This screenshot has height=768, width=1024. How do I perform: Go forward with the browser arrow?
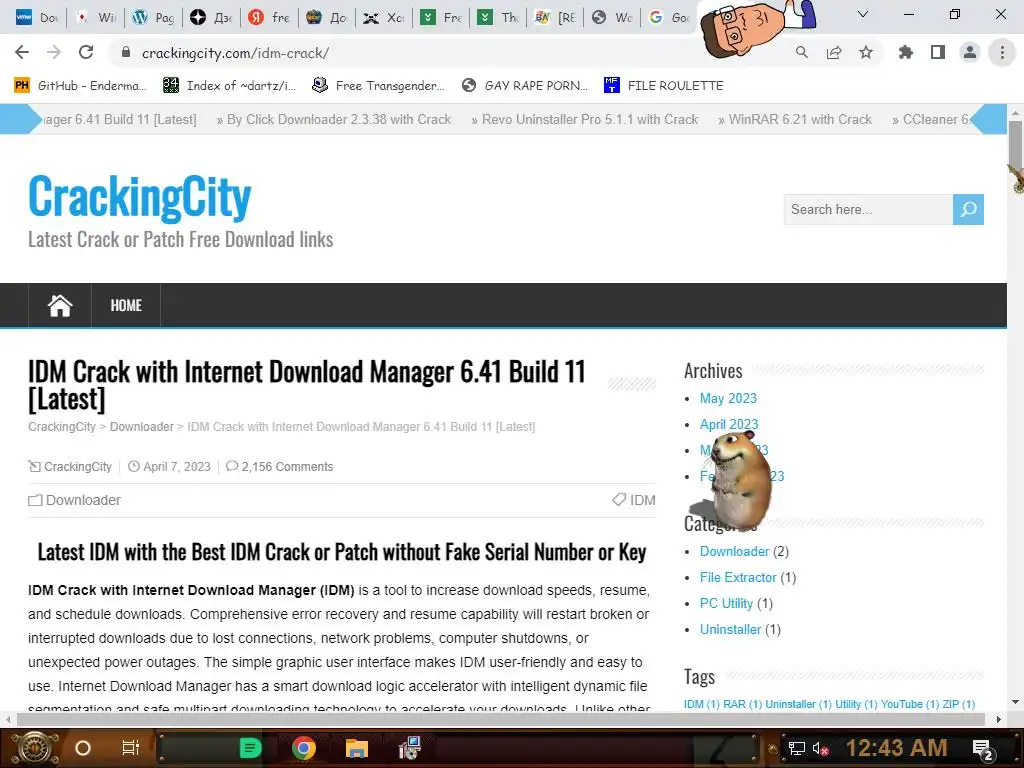point(54,52)
